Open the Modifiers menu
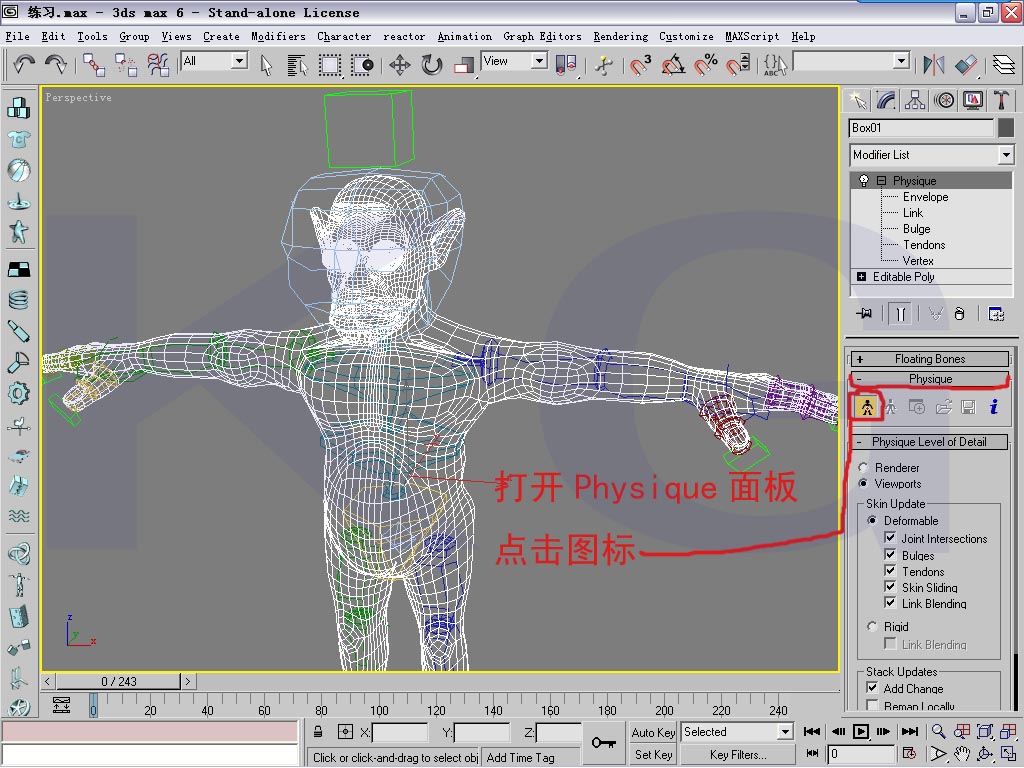The width and height of the screenshot is (1024, 768). click(278, 37)
